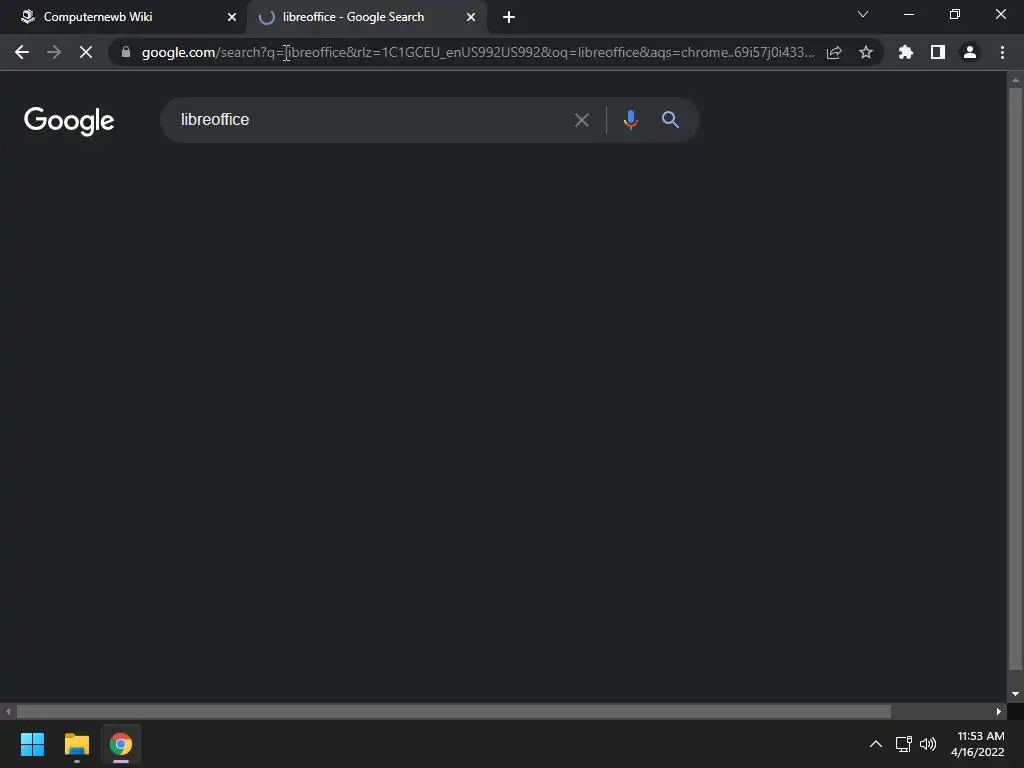Open File Explorer from taskbar
Image resolution: width=1024 pixels, height=768 pixels.
pyautogui.click(x=76, y=744)
